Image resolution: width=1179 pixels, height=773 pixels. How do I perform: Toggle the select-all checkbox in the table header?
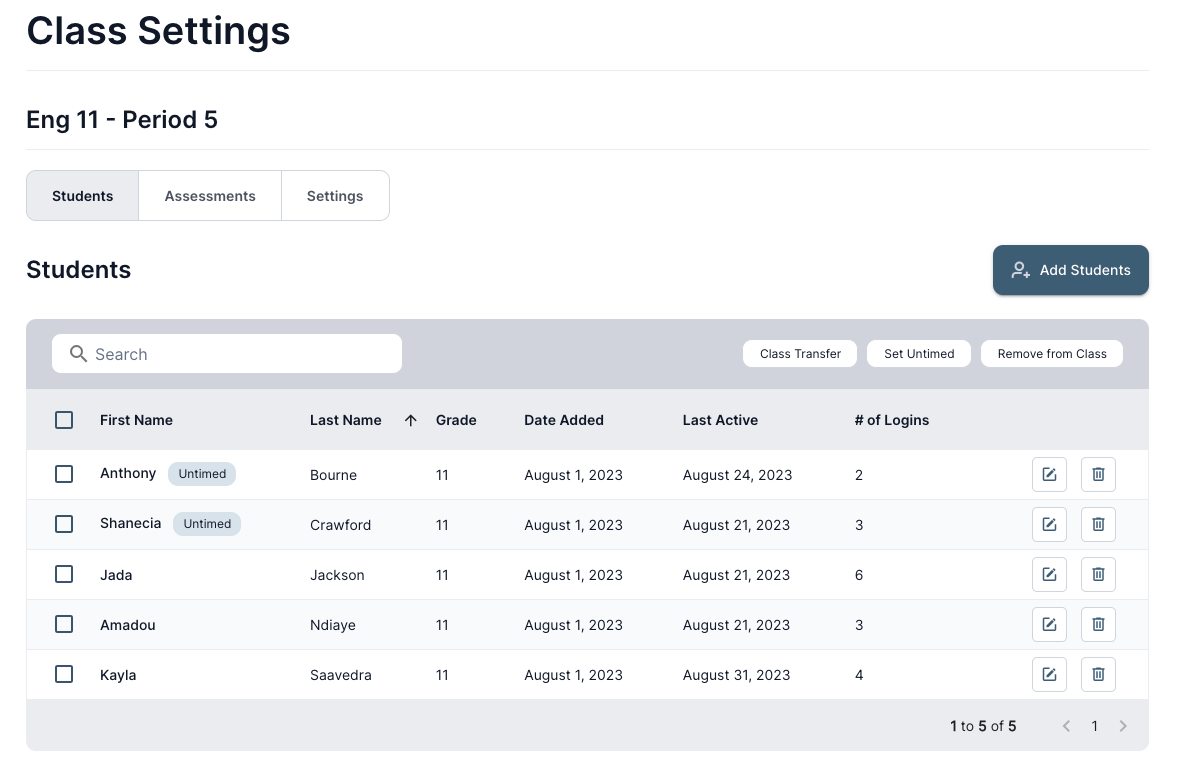coord(64,421)
